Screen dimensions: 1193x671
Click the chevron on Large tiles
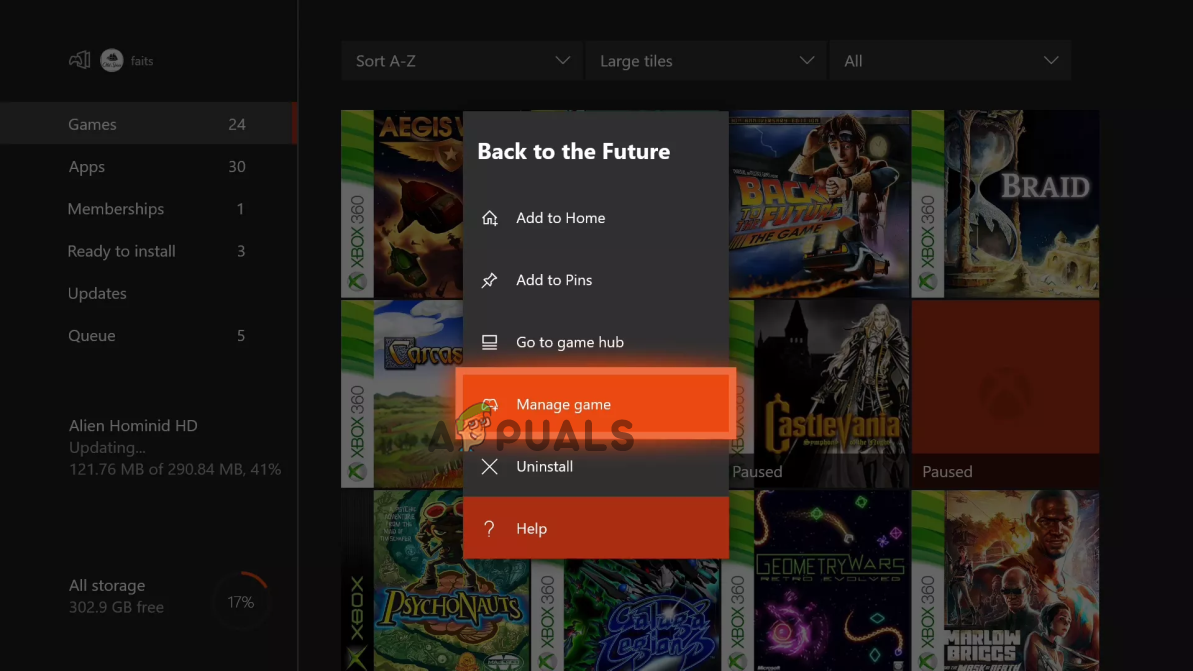click(x=806, y=60)
